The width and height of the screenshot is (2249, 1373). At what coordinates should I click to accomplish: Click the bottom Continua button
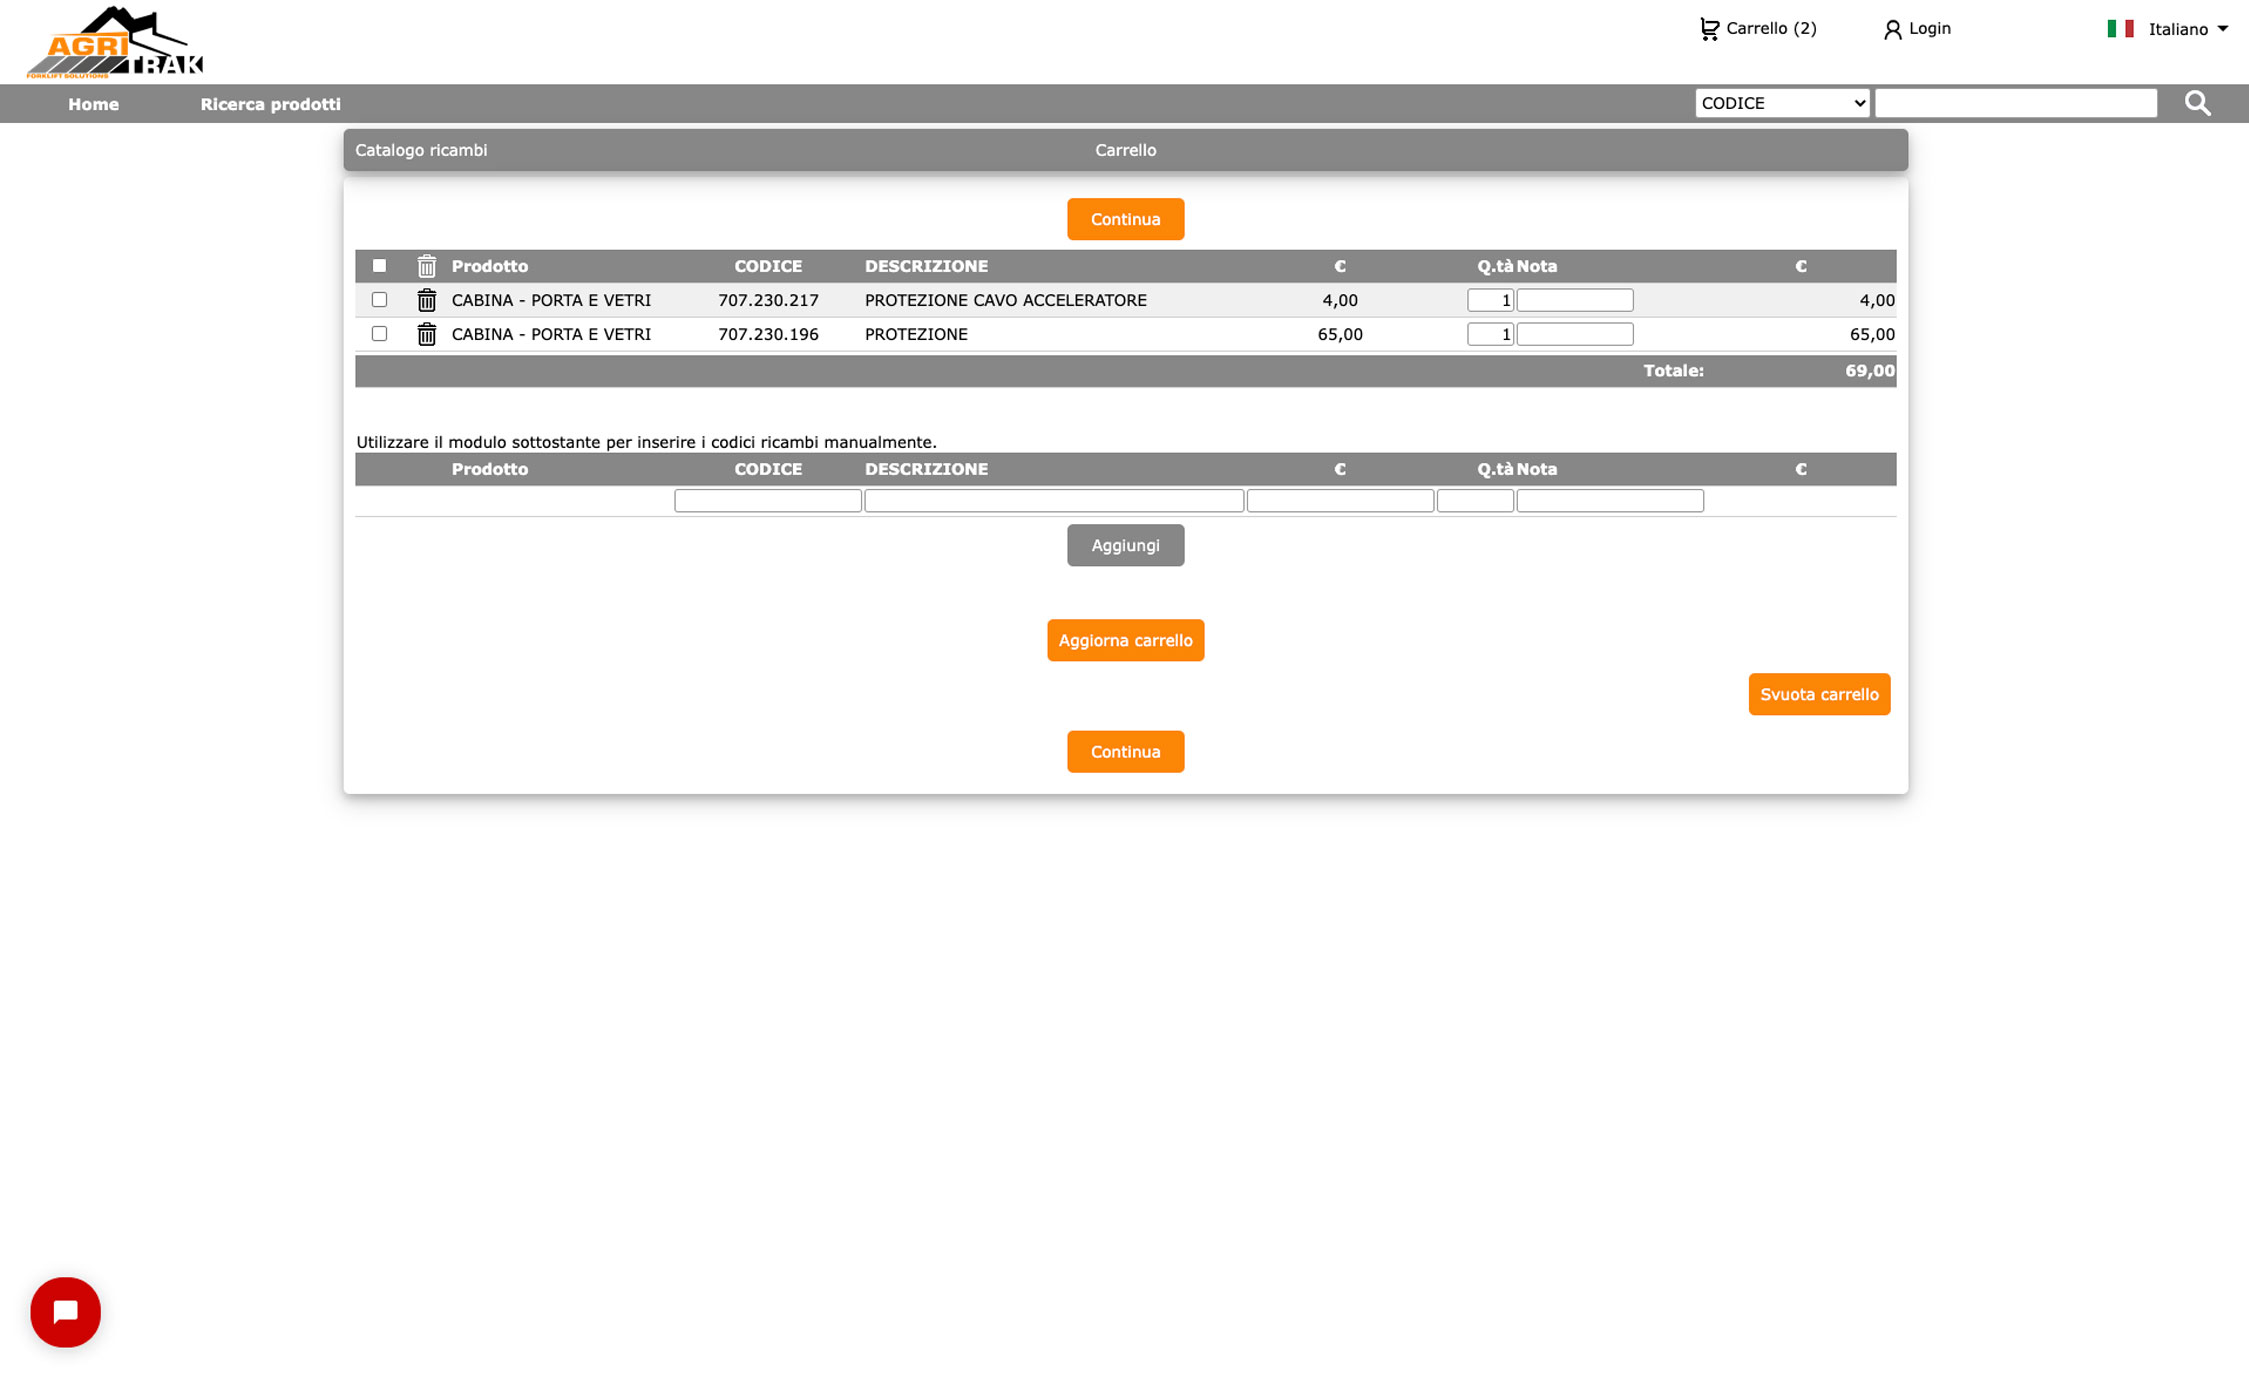point(1125,752)
